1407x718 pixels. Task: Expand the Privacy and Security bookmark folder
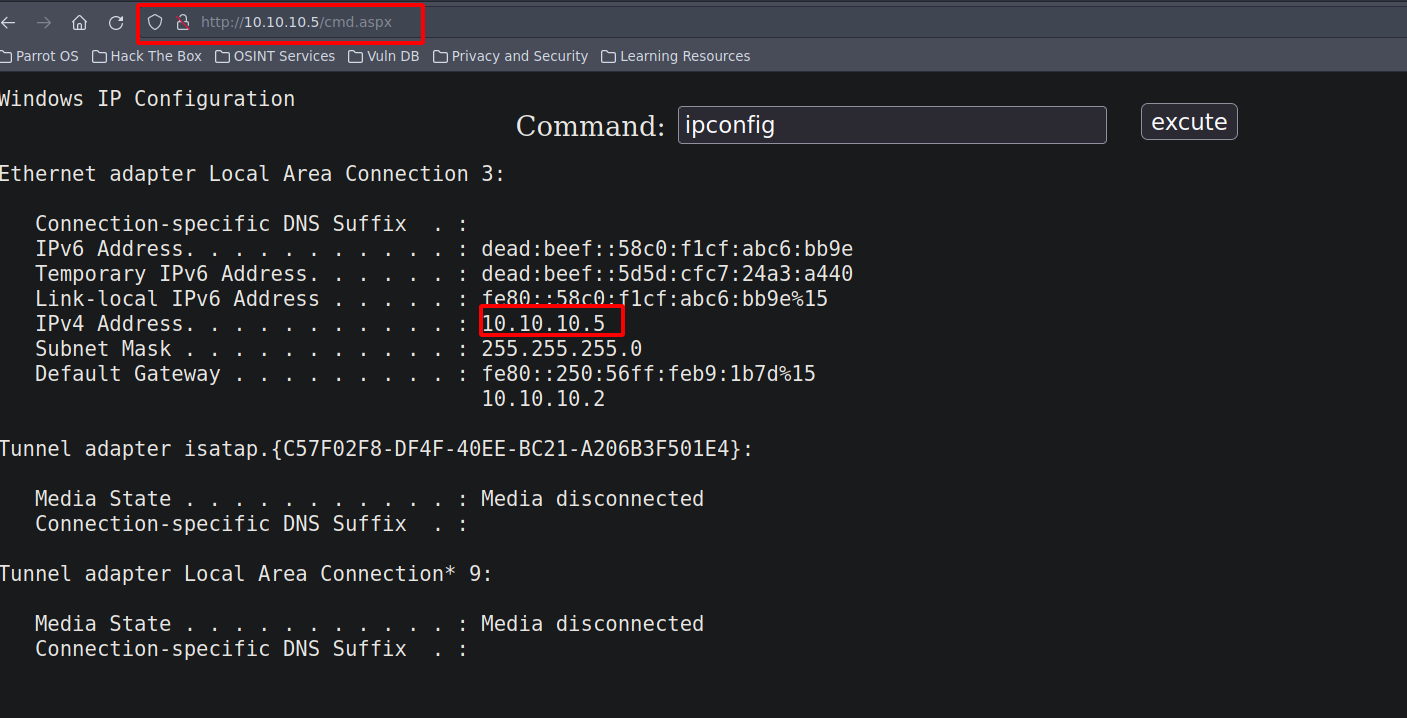[x=519, y=56]
